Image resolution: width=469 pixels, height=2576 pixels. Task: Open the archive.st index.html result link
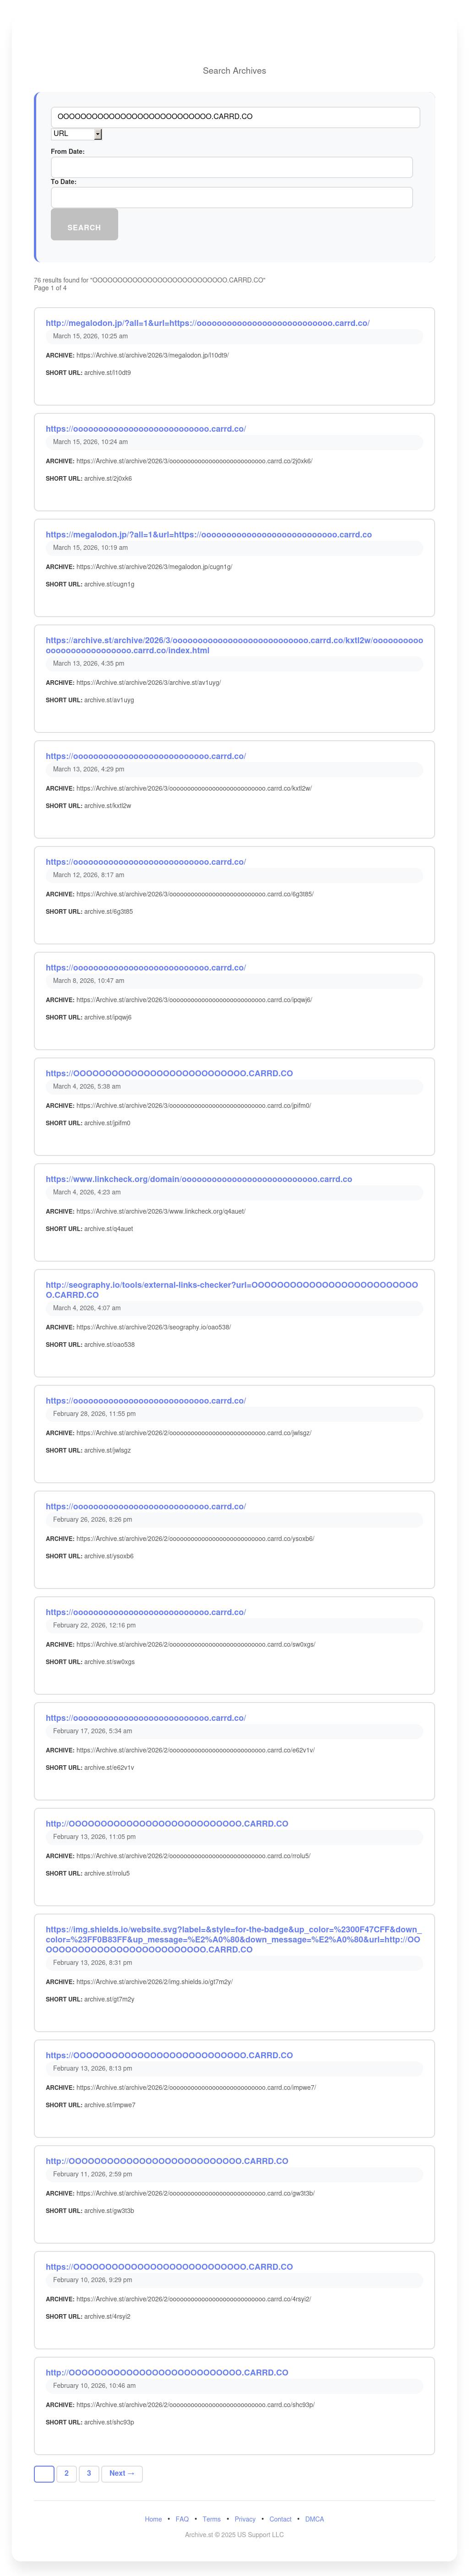pyautogui.click(x=233, y=645)
